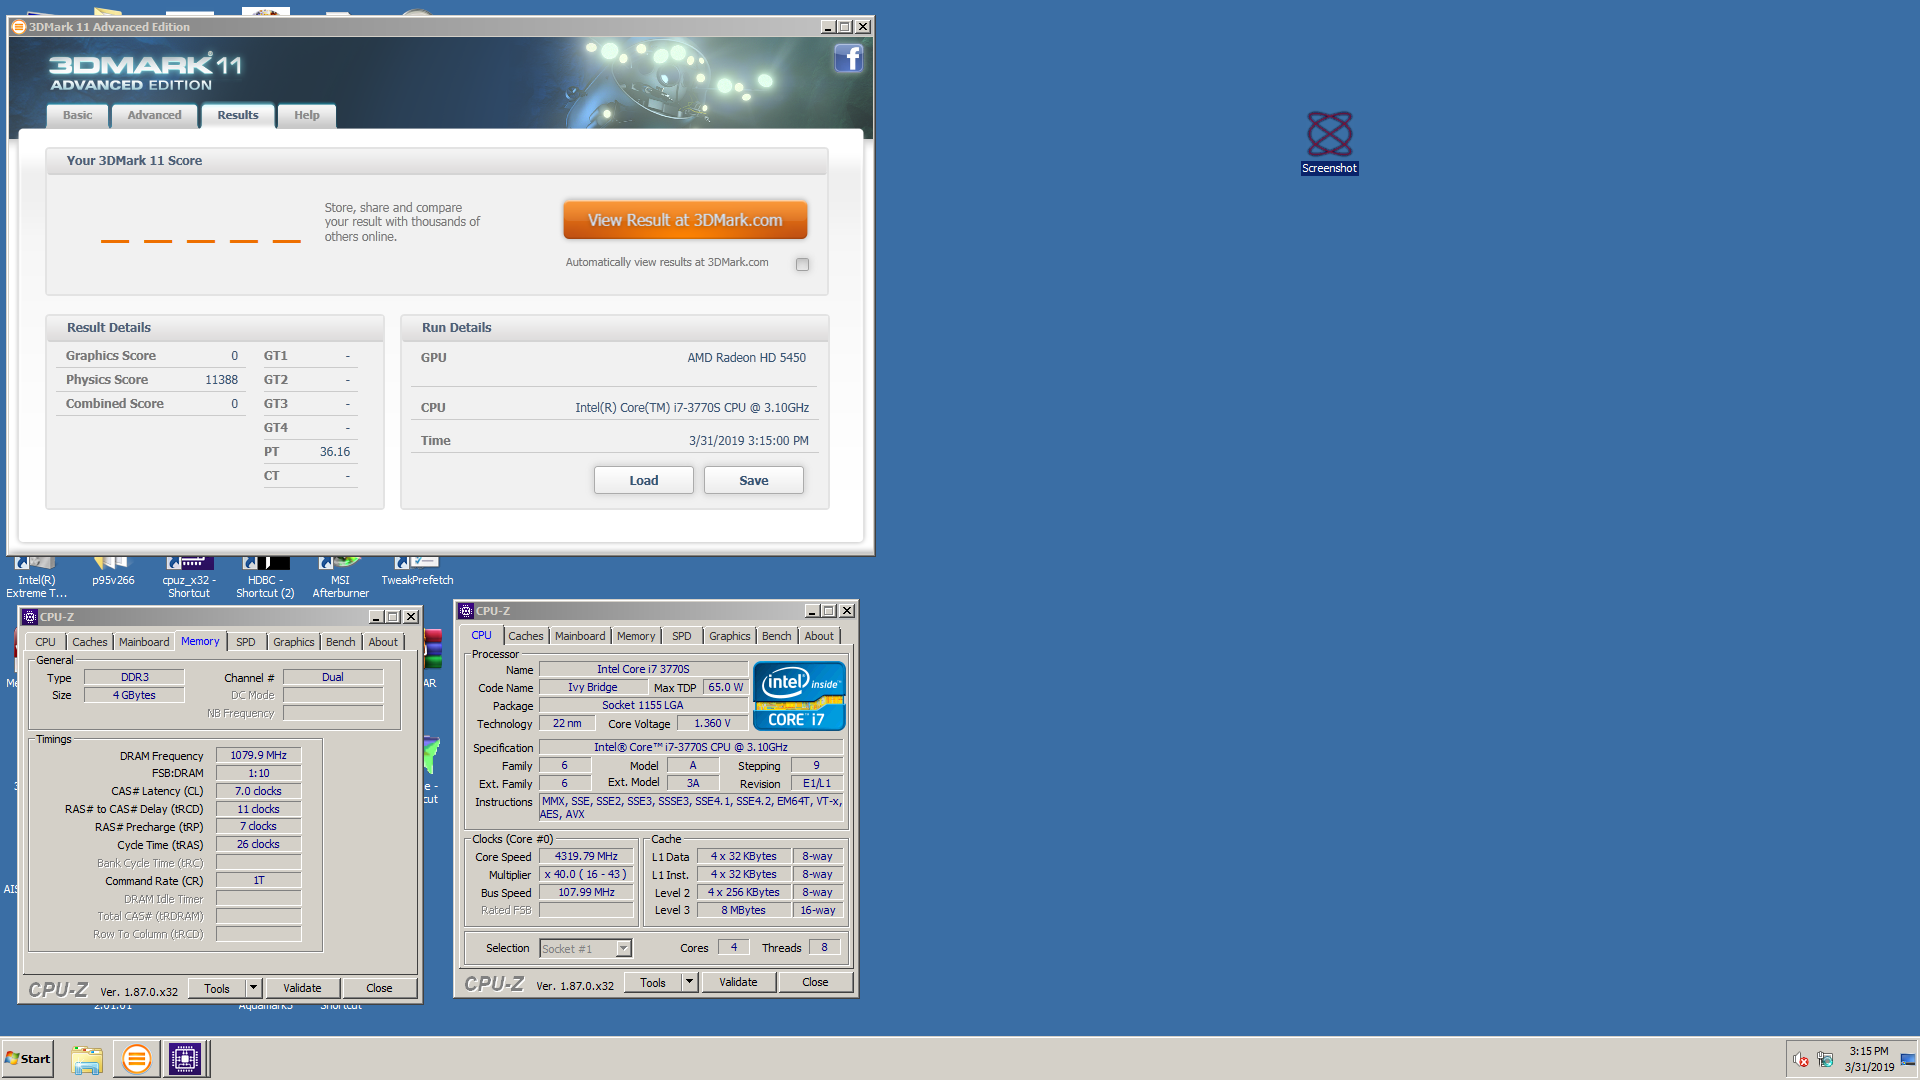Open About tab in the right CPU-Z window
This screenshot has width=1920, height=1080.
point(819,636)
